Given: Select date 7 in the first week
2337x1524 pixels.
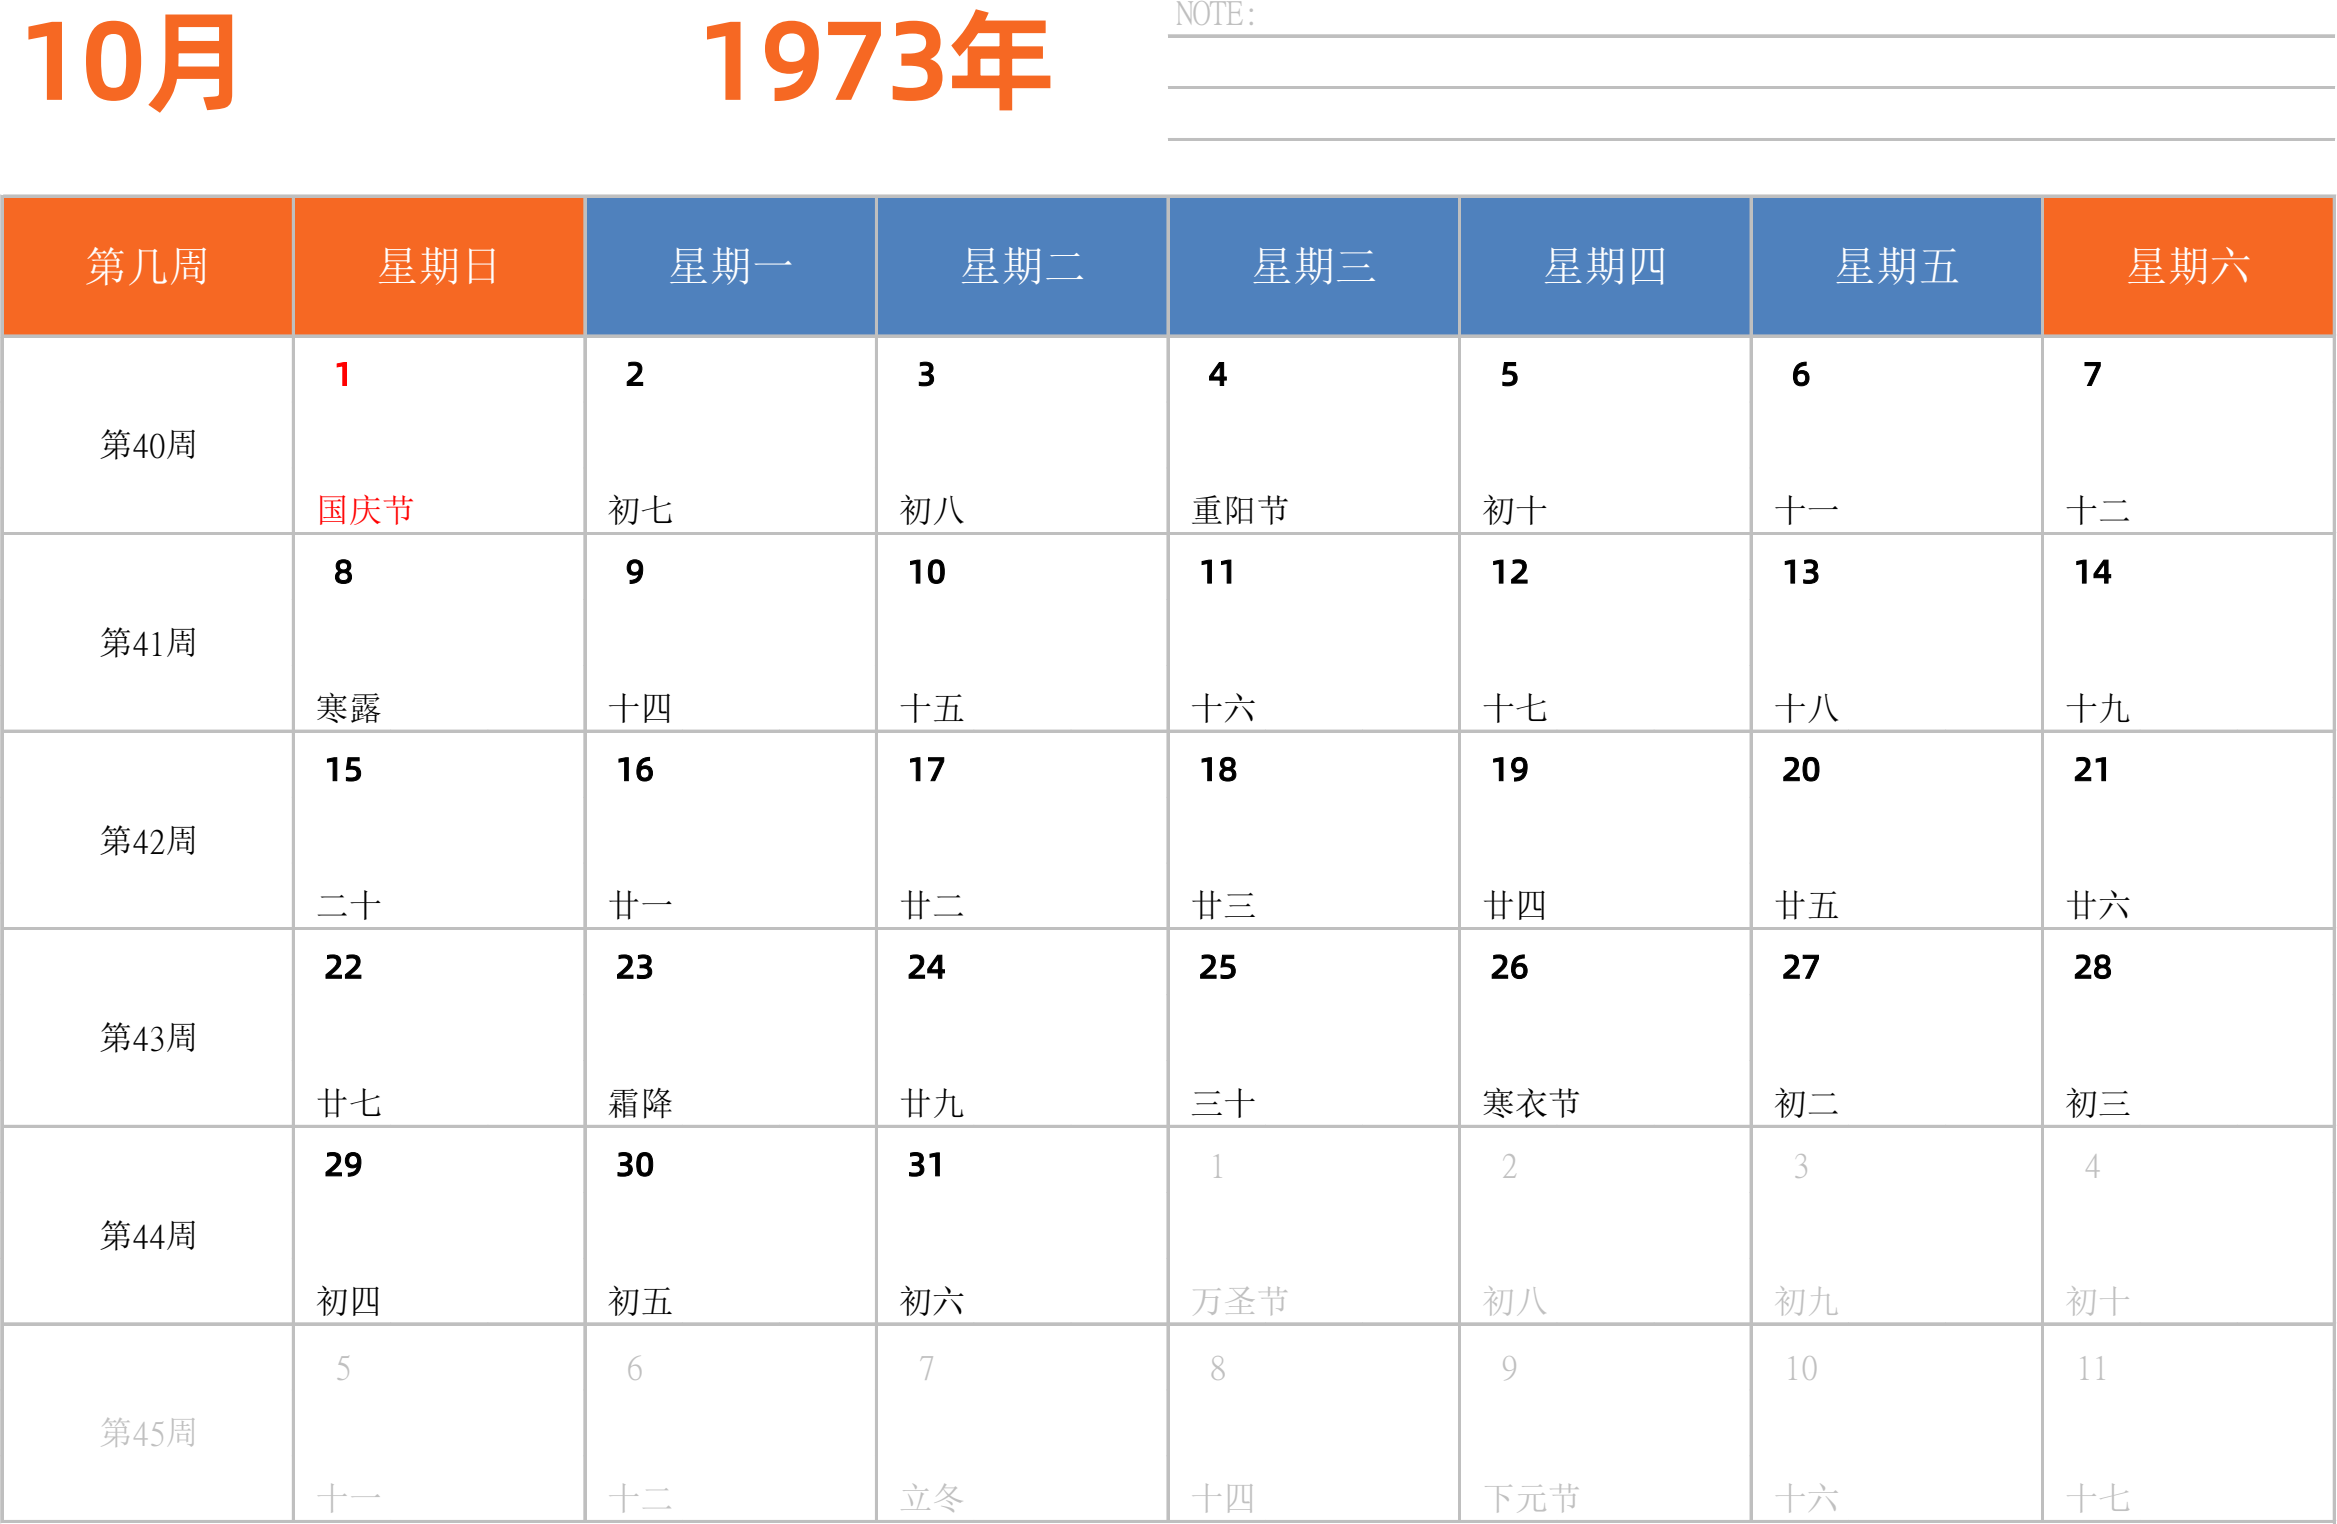Looking at the screenshot, I should coord(2092,375).
